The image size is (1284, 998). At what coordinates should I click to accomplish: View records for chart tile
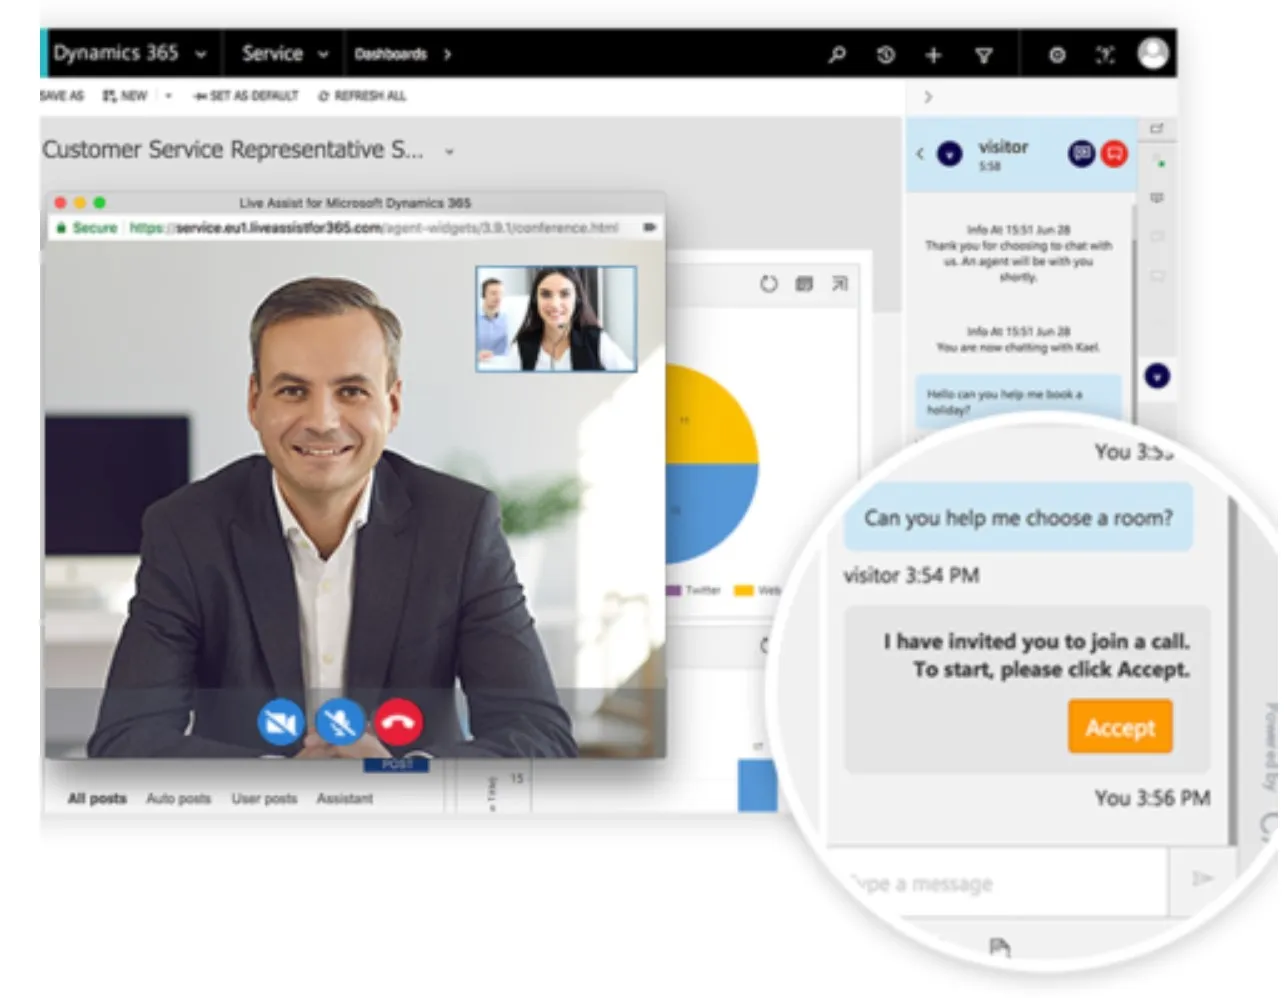click(804, 284)
